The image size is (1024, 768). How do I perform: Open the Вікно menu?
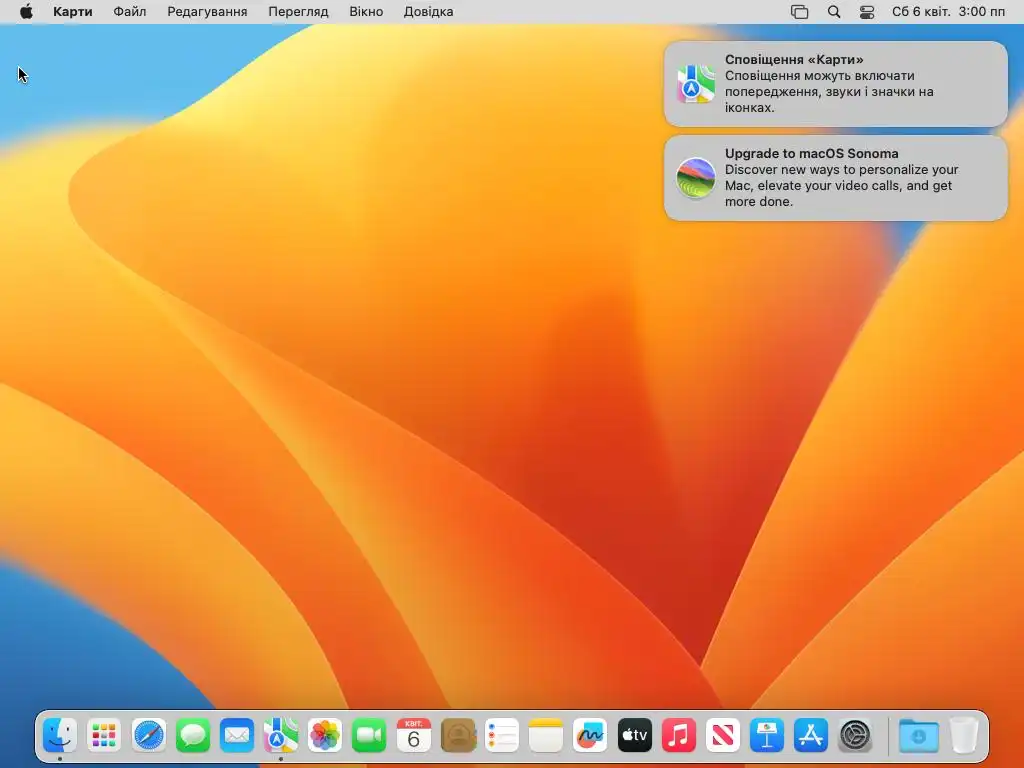[x=366, y=12]
